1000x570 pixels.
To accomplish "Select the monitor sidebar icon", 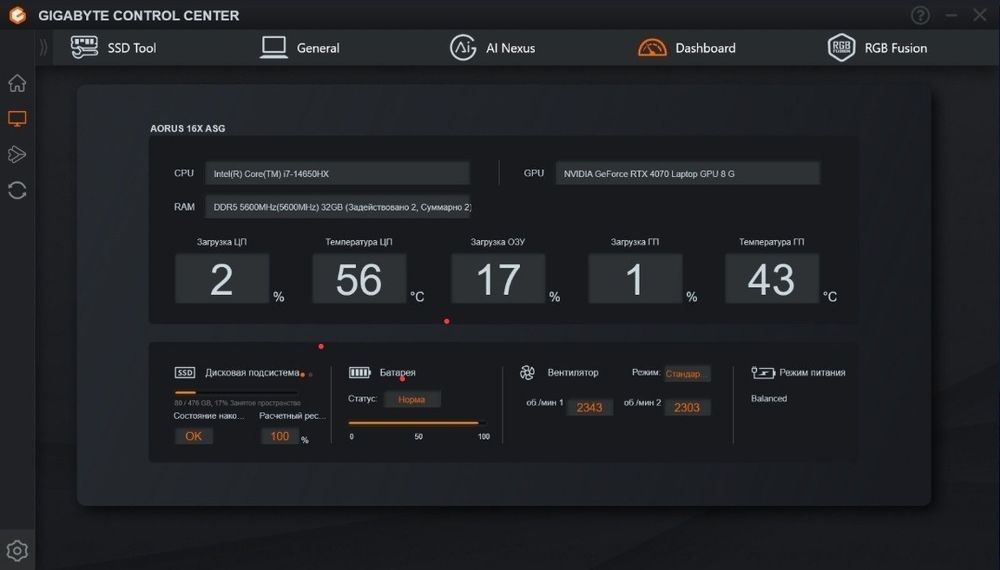I will 17,119.
